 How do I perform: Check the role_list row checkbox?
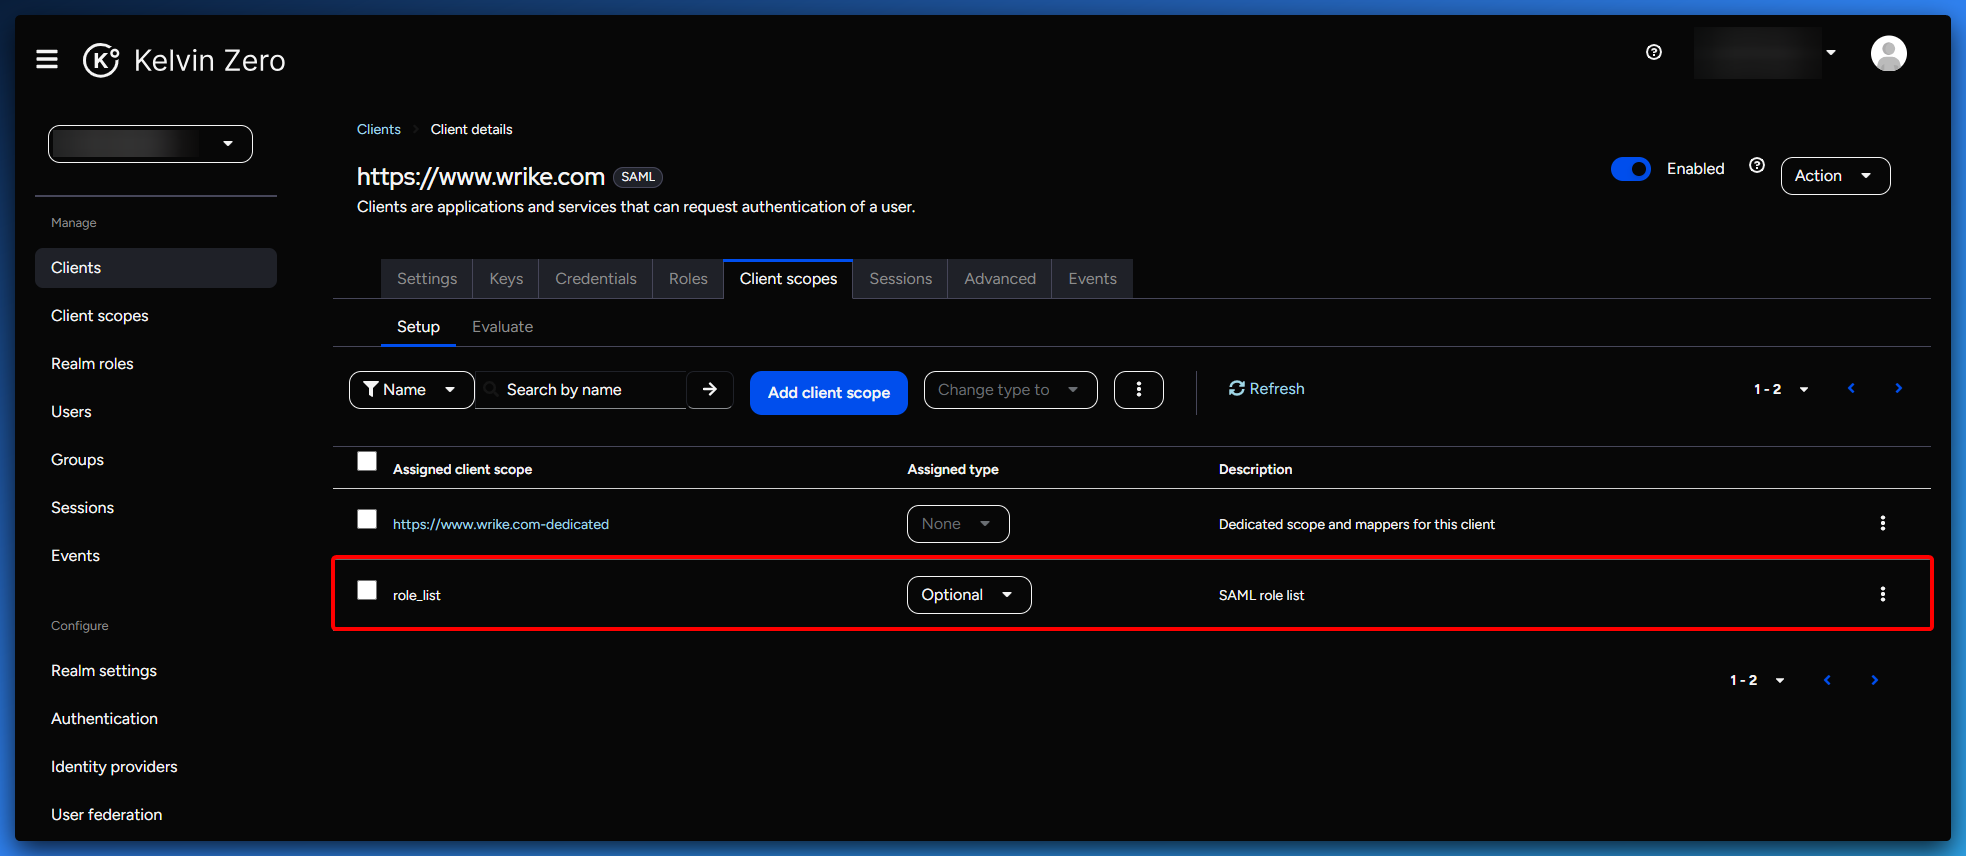tap(367, 590)
